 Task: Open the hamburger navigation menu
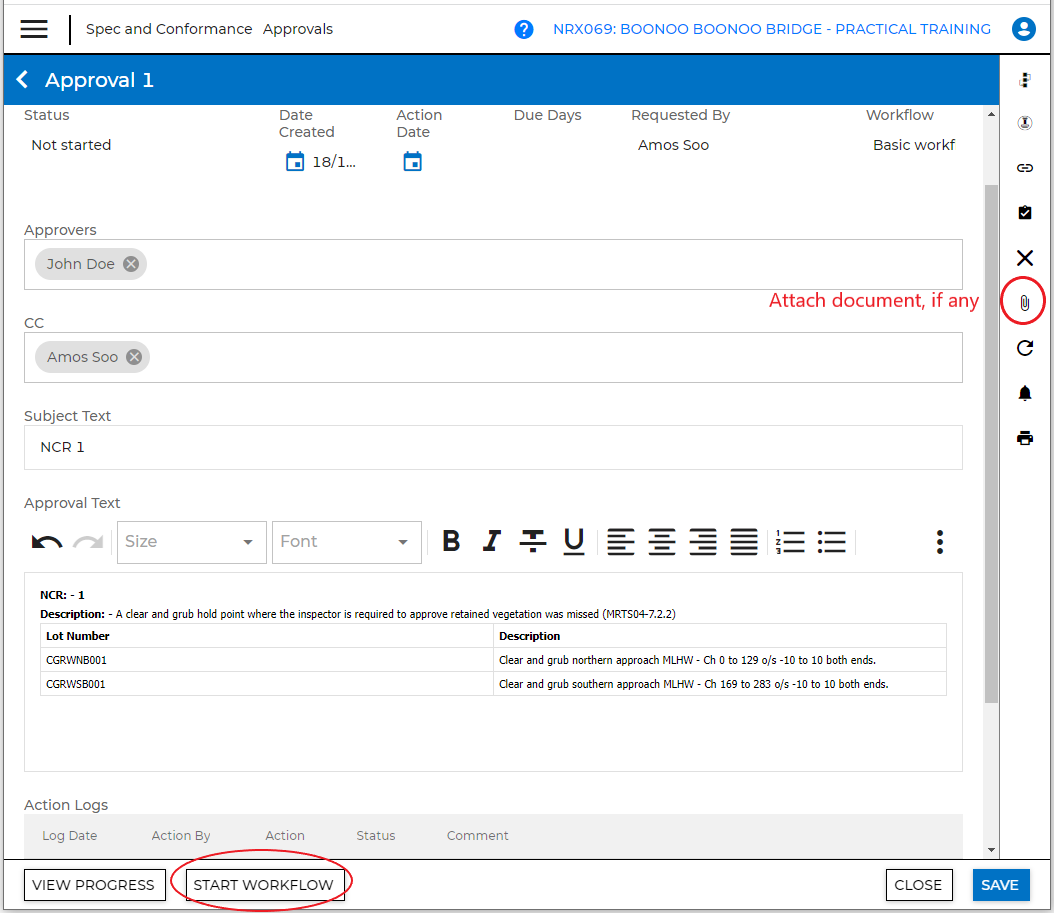34,29
